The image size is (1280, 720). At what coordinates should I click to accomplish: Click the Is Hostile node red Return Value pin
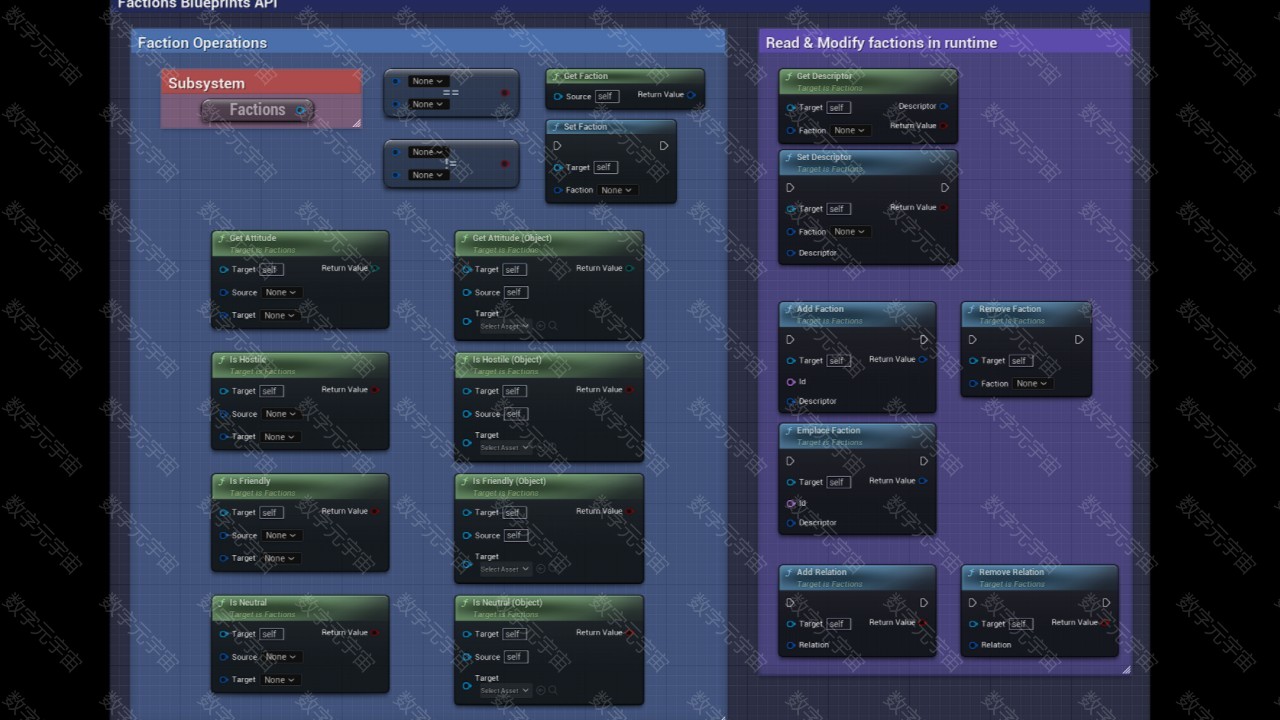(376, 390)
